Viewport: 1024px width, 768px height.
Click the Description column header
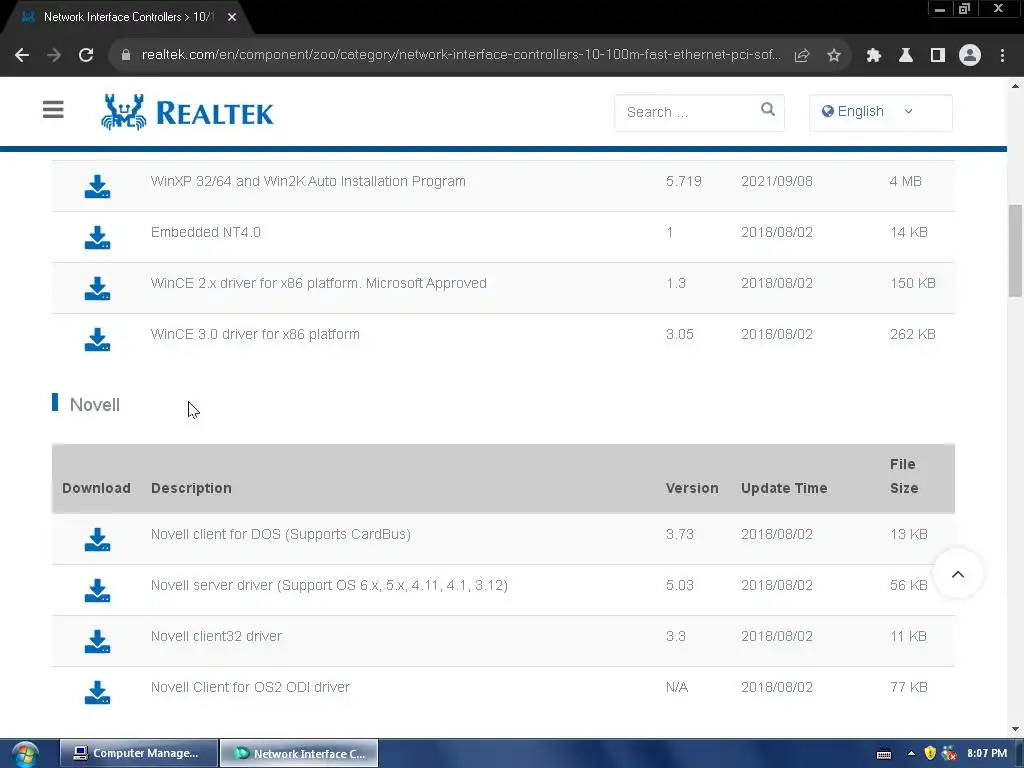tap(191, 488)
